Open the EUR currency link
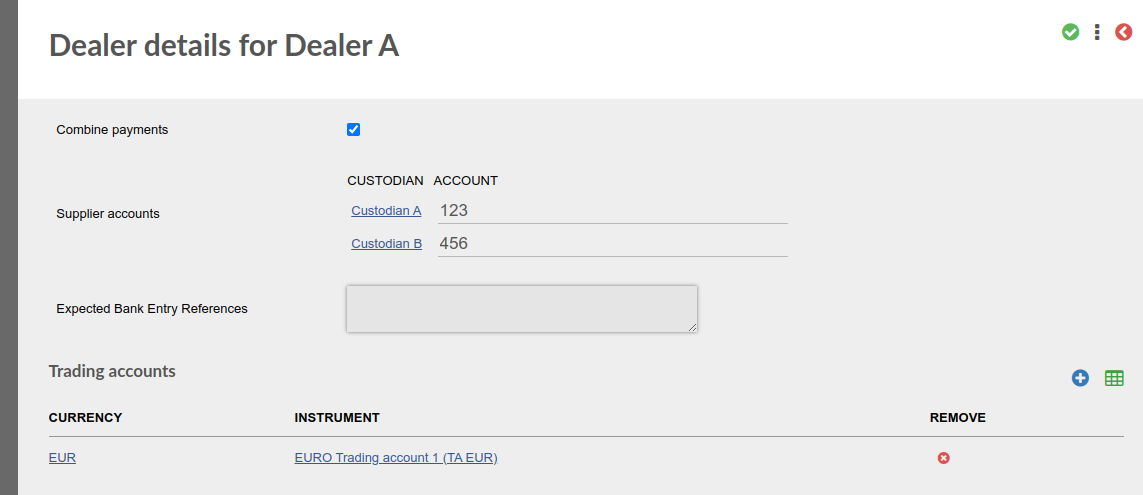This screenshot has height=495, width=1143. point(62,458)
